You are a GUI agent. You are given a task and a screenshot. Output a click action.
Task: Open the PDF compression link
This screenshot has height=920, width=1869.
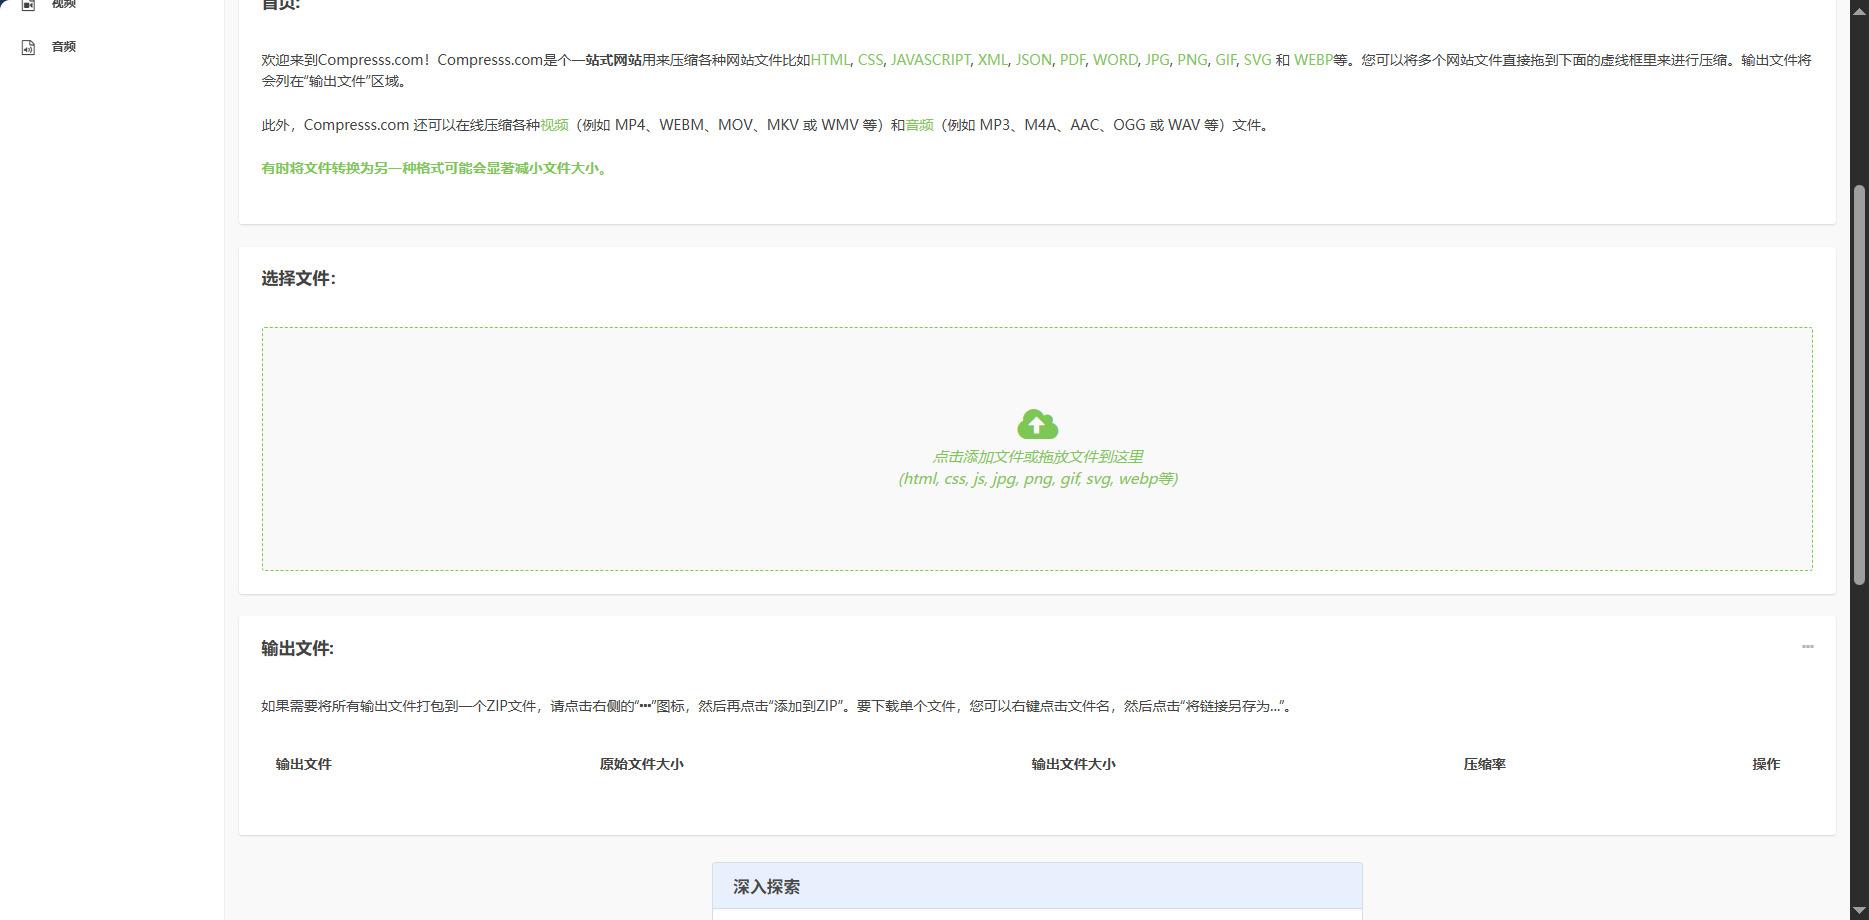(x=1072, y=60)
